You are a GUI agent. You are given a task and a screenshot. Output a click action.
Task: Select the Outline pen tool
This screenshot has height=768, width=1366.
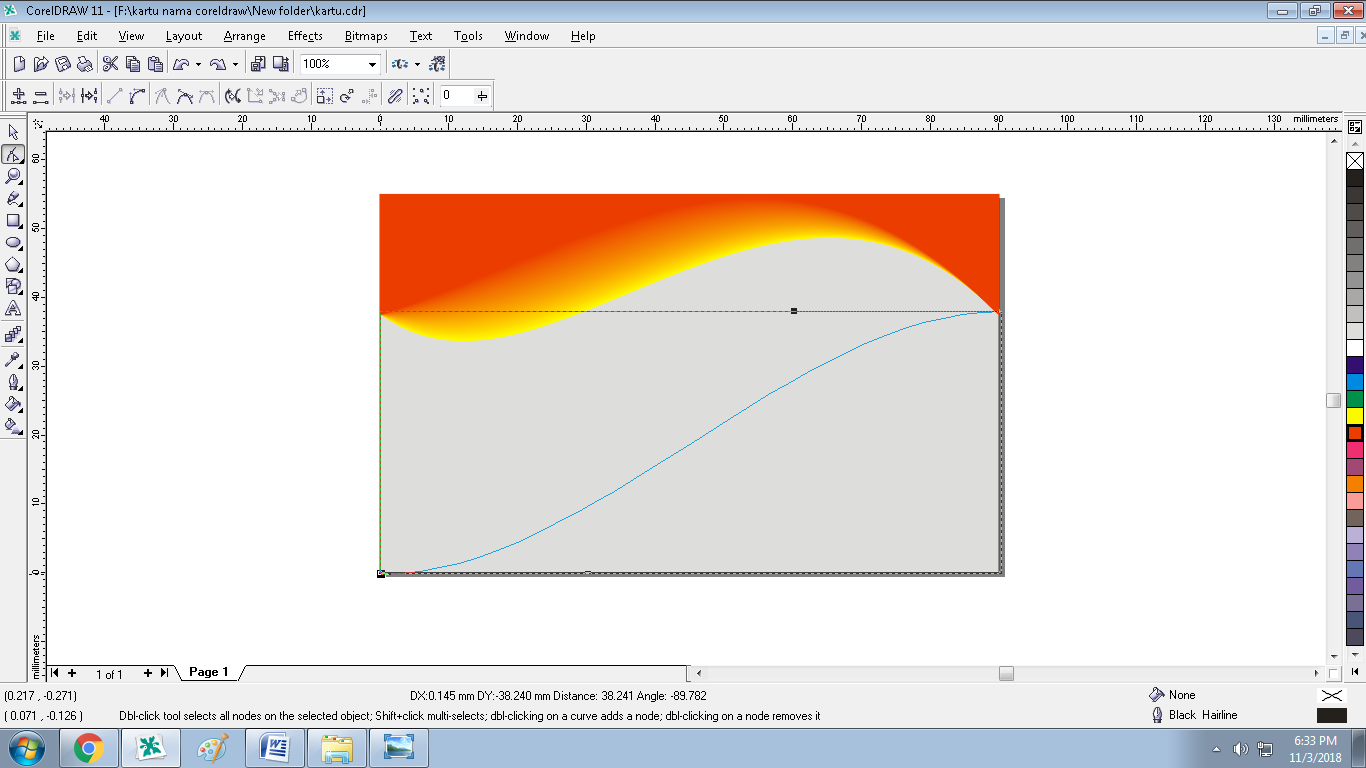point(14,381)
